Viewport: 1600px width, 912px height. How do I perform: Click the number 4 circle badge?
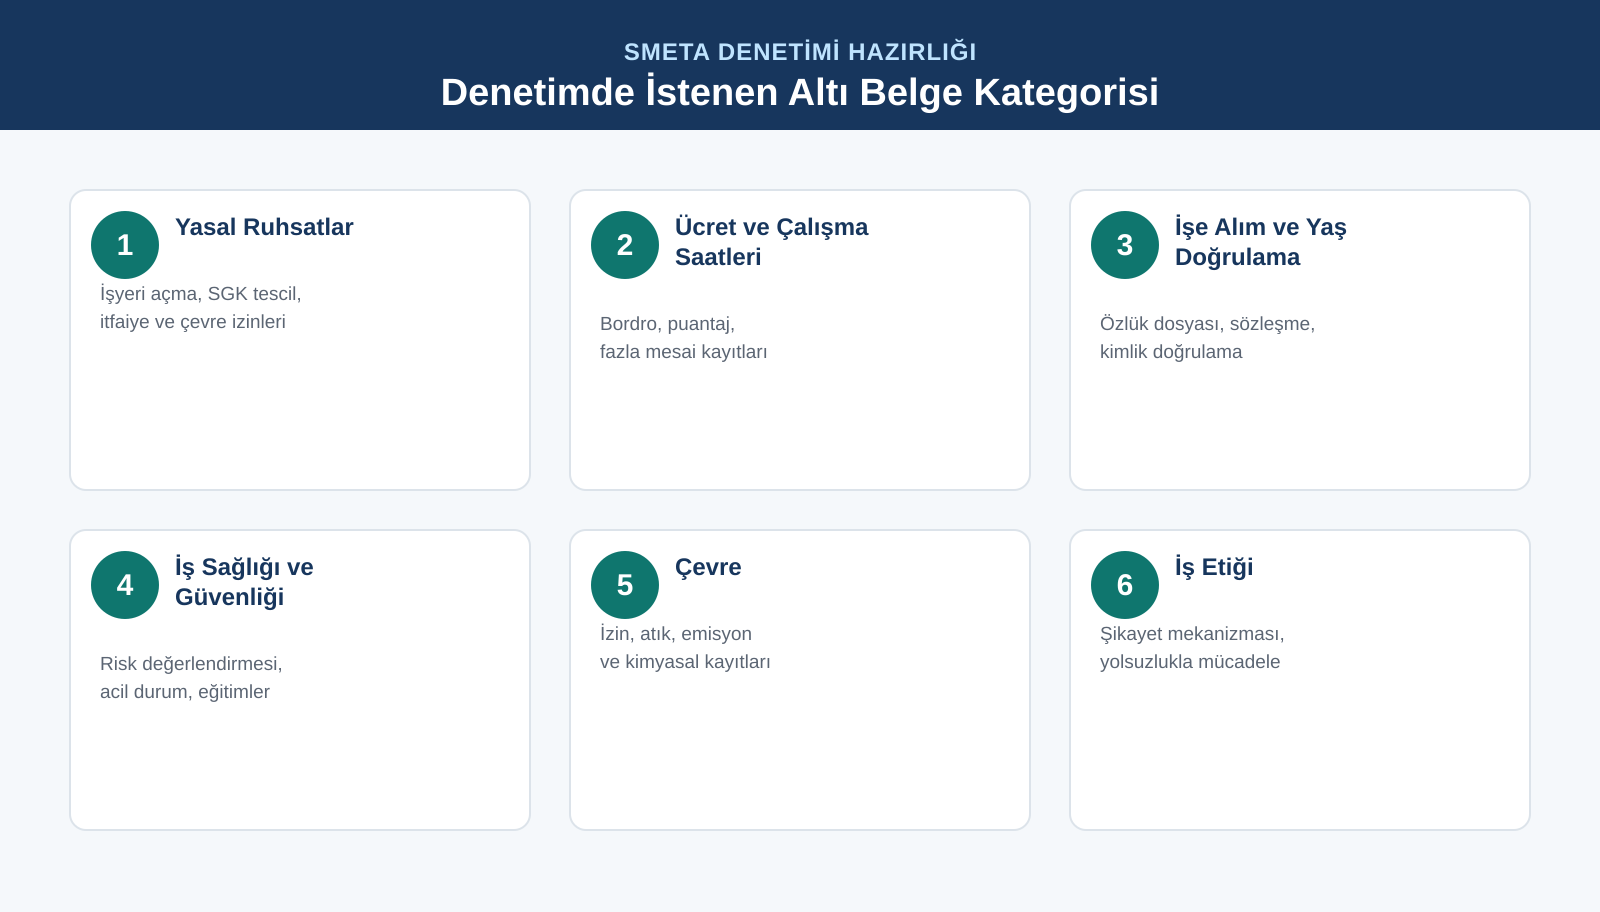125,585
